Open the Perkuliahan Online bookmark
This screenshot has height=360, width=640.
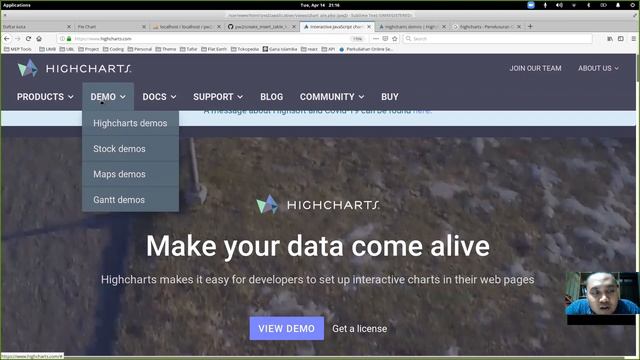point(366,49)
